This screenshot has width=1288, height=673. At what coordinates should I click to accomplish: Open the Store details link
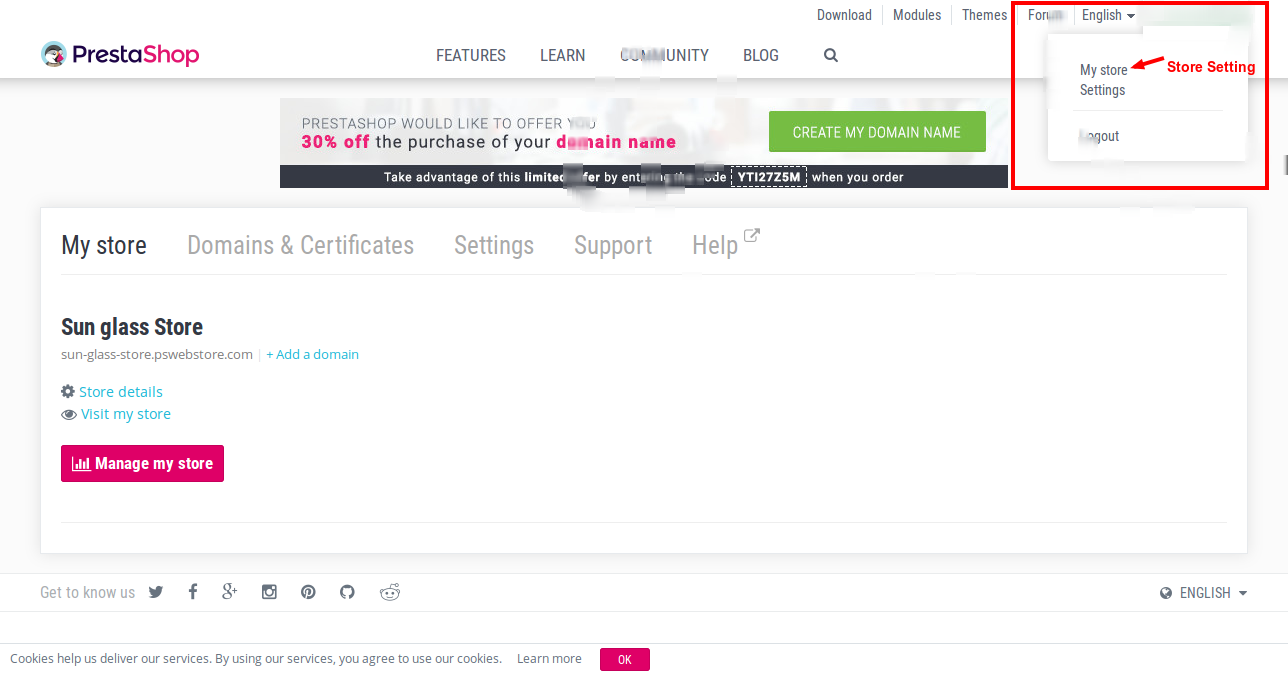[x=121, y=392]
